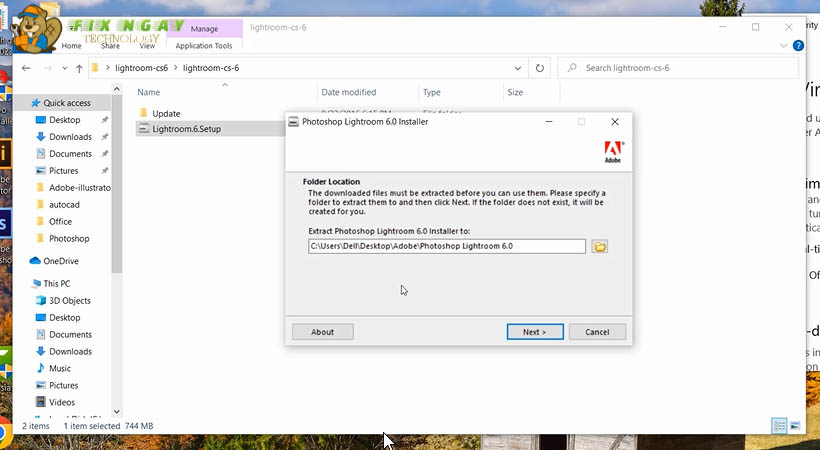Switch to details view layout icon
The image size is (820, 450).
[x=778, y=426]
